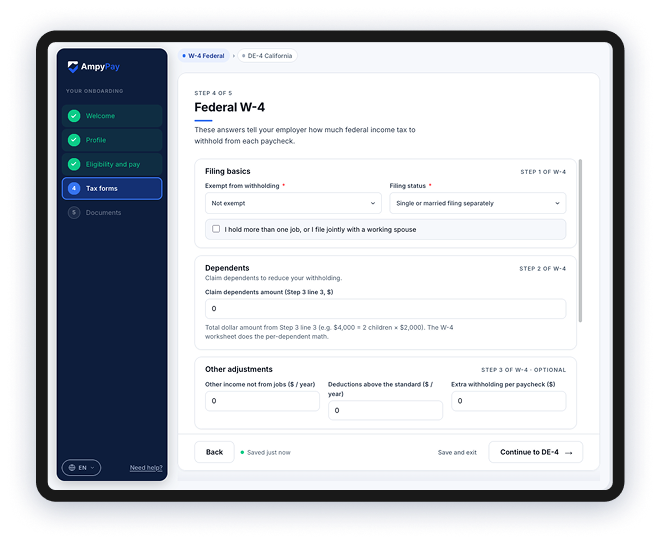Click the Extra withholding per paycheck field
The width and height of the screenshot is (661, 544).
pos(508,401)
